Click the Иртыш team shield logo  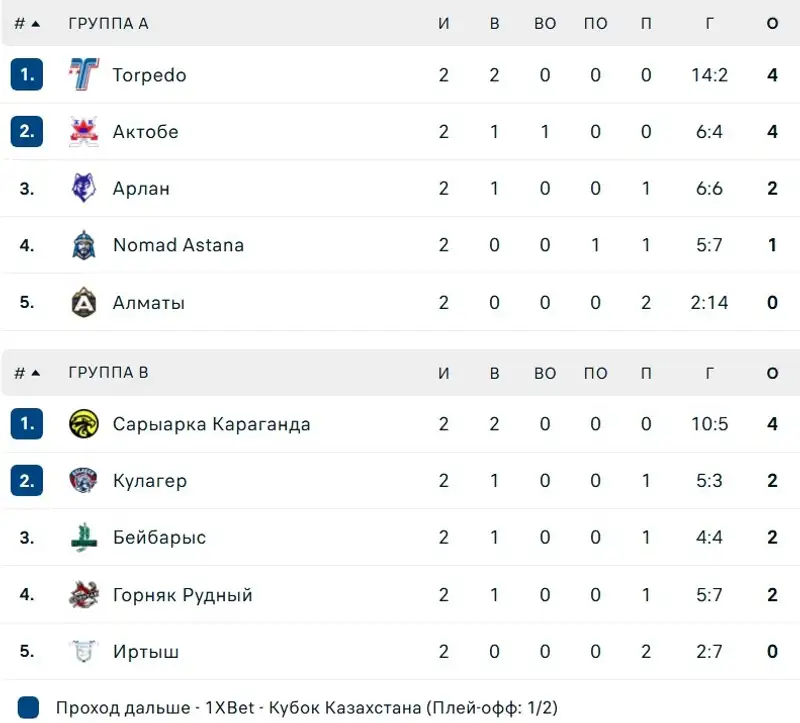tap(84, 651)
